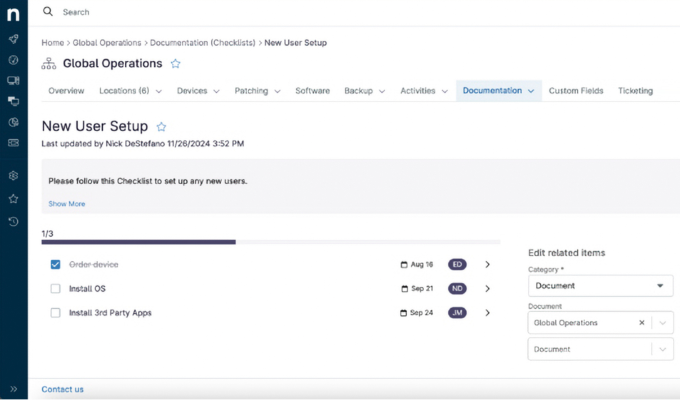The image size is (680, 400).
Task: Open the gear Administration icon in sidebar
Action: pyautogui.click(x=13, y=175)
